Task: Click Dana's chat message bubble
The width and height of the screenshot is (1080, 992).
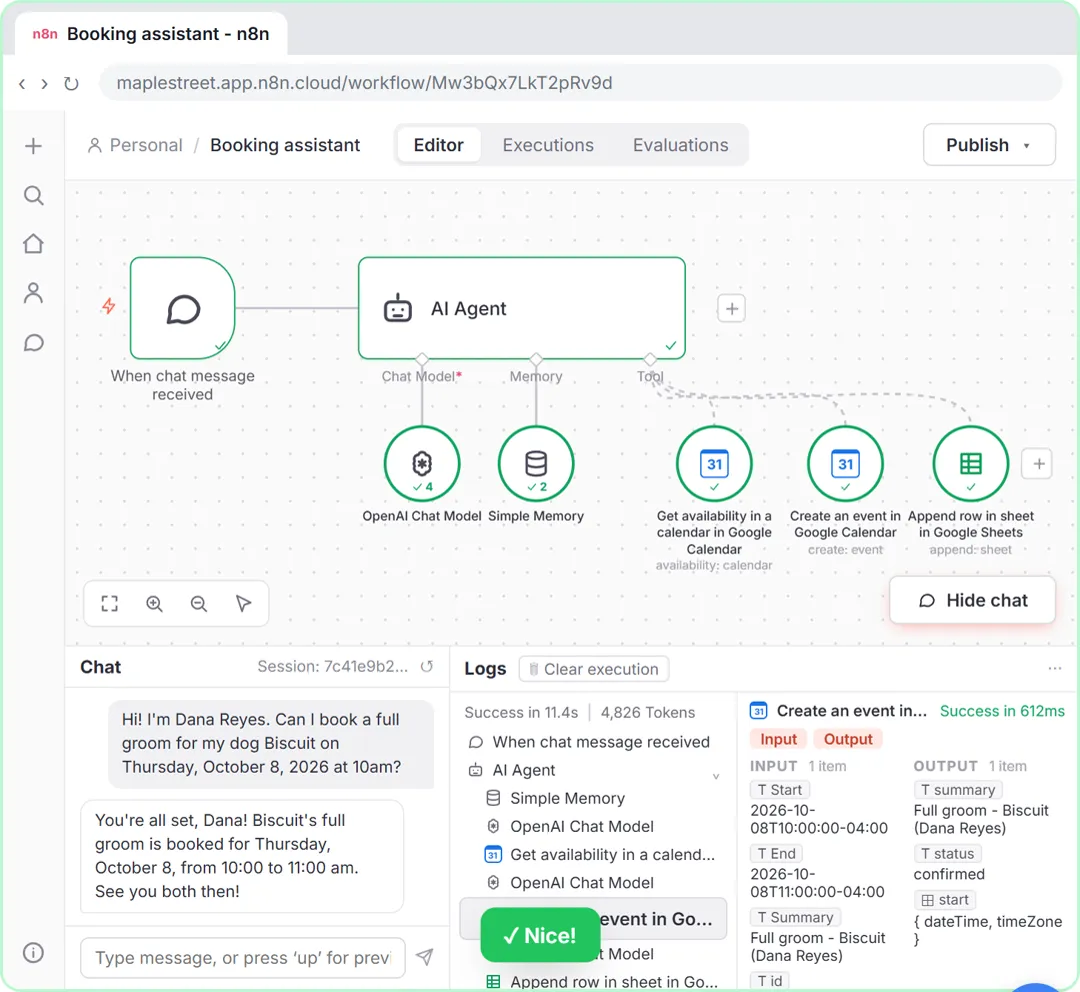Action: coord(271,743)
